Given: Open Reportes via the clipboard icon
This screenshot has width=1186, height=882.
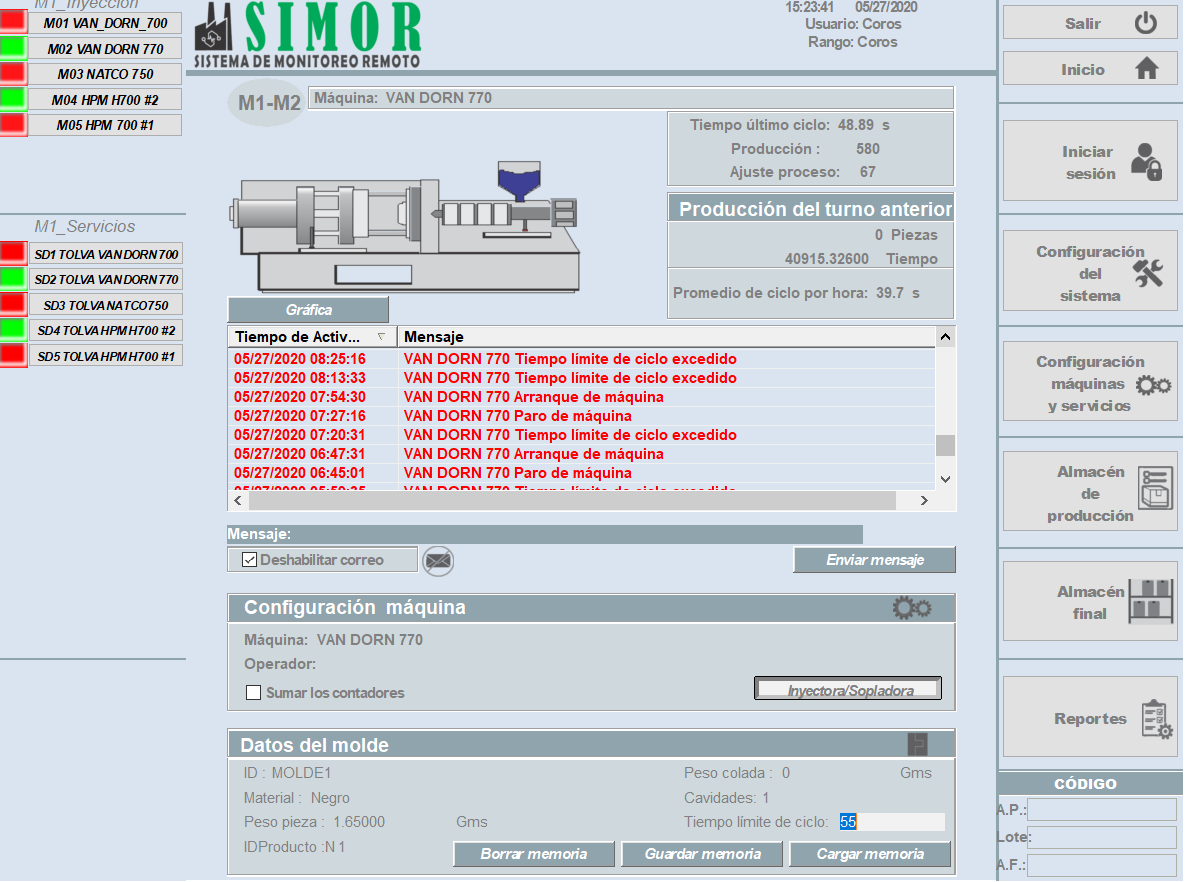Looking at the screenshot, I should [1157, 719].
